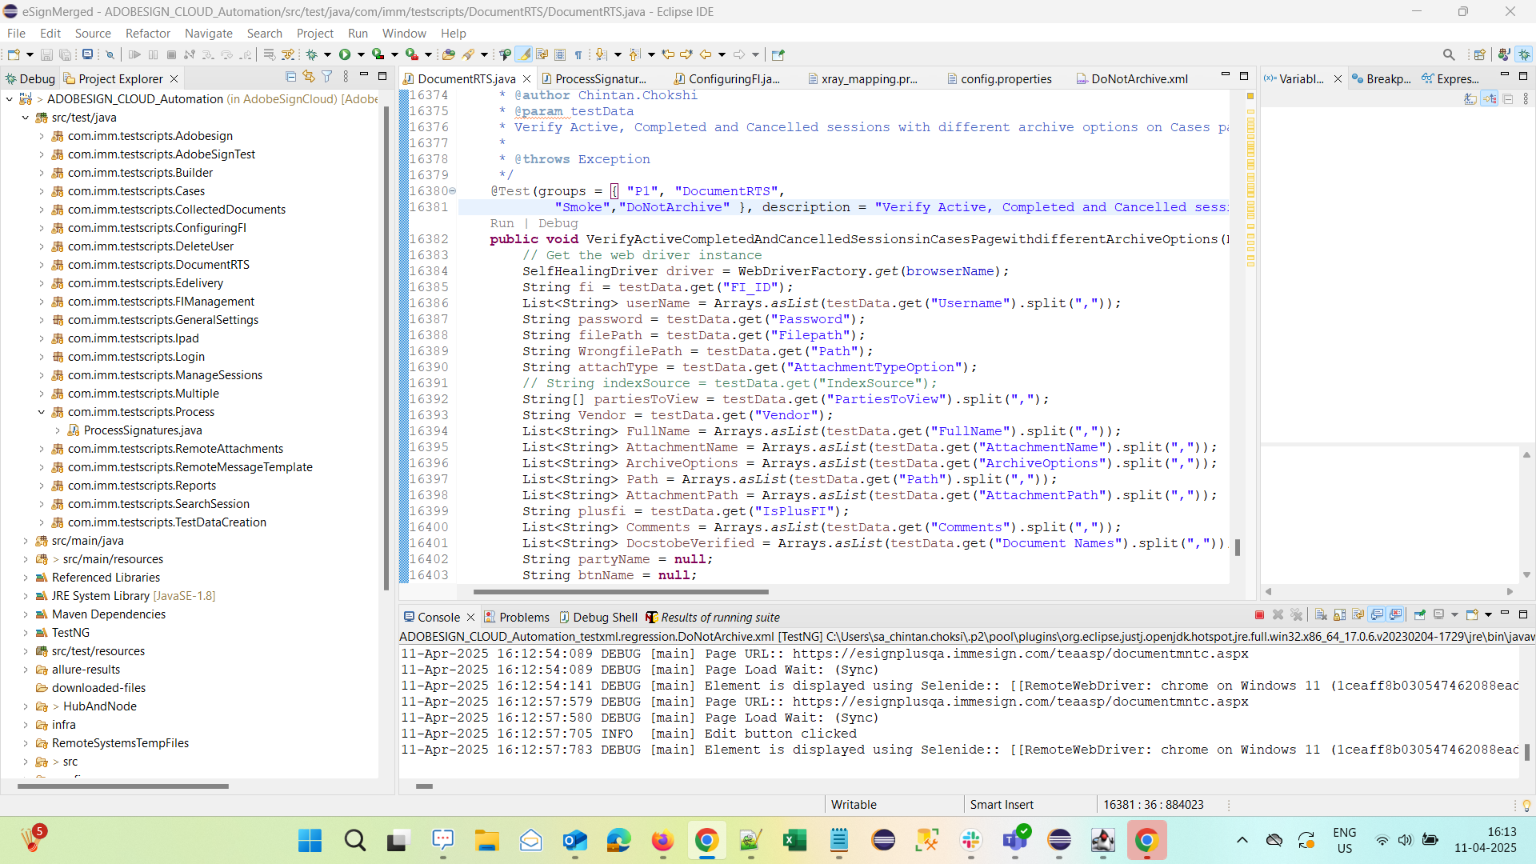1536x864 pixels.
Task: Toggle Scroll Lock in the Console
Action: (1340, 615)
